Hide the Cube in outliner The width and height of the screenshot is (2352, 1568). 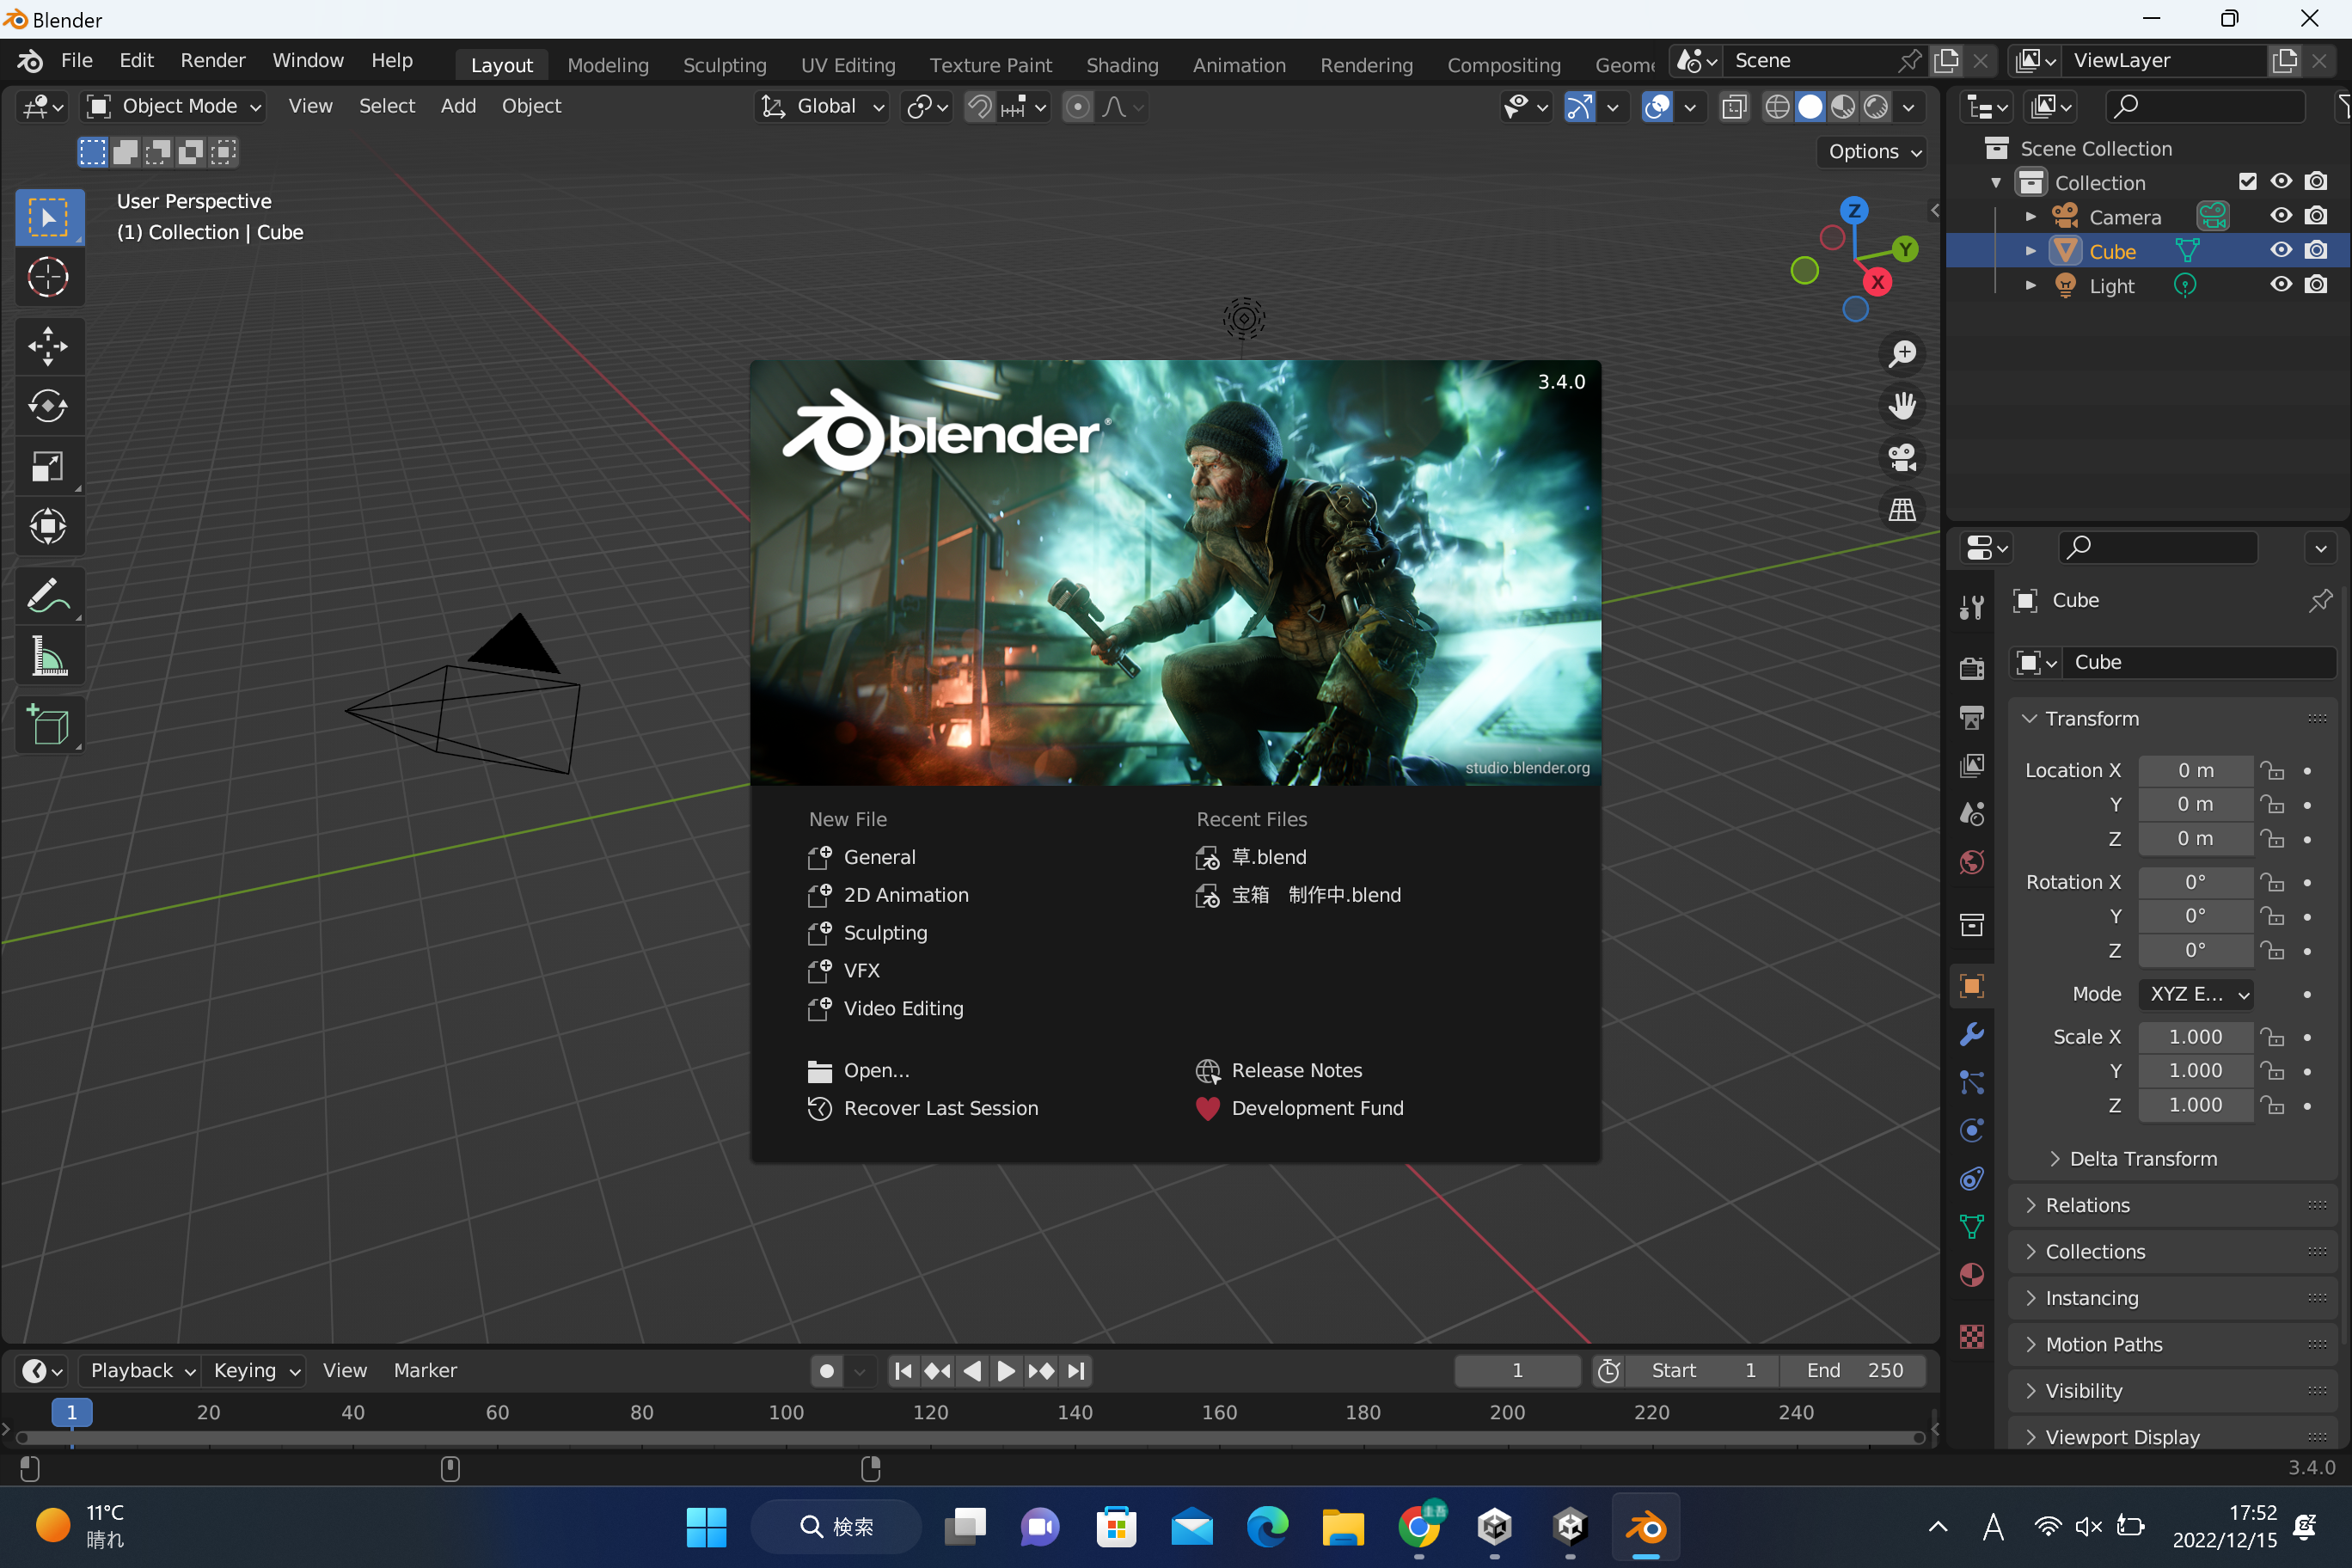coord(2280,250)
